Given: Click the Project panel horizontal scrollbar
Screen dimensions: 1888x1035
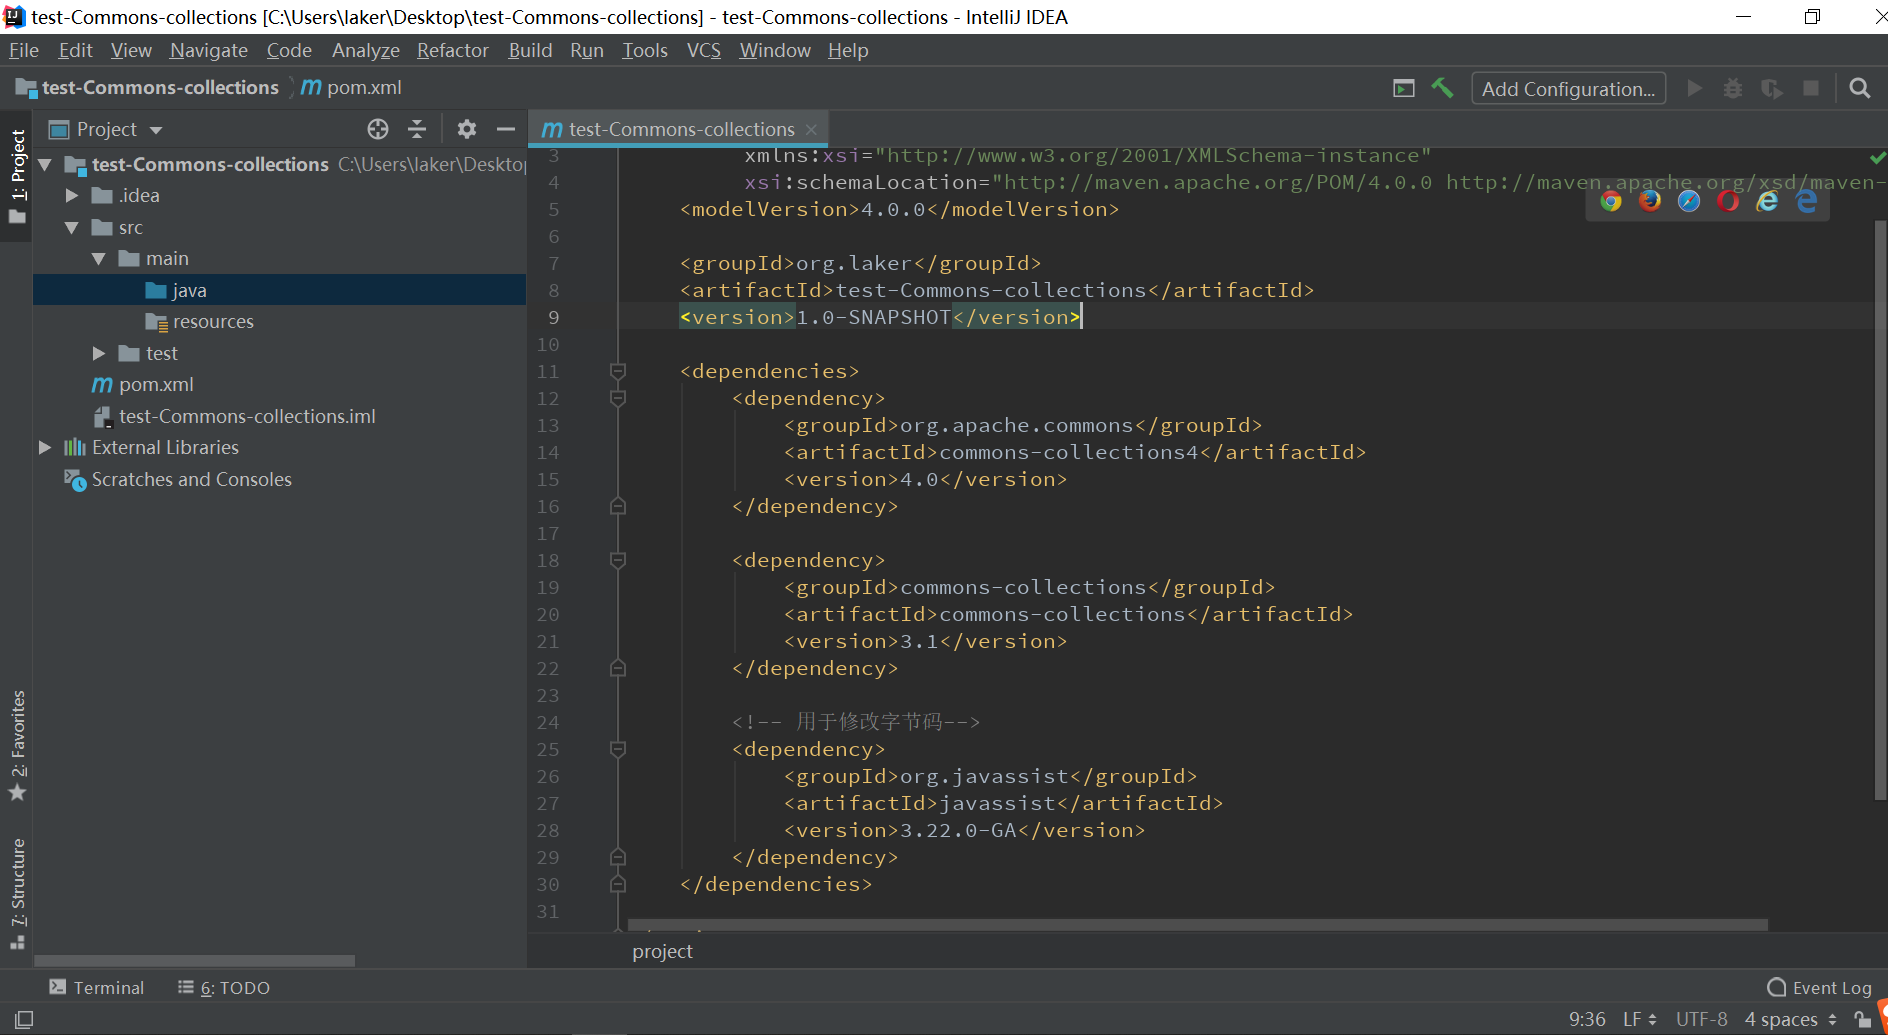Looking at the screenshot, I should (x=195, y=961).
